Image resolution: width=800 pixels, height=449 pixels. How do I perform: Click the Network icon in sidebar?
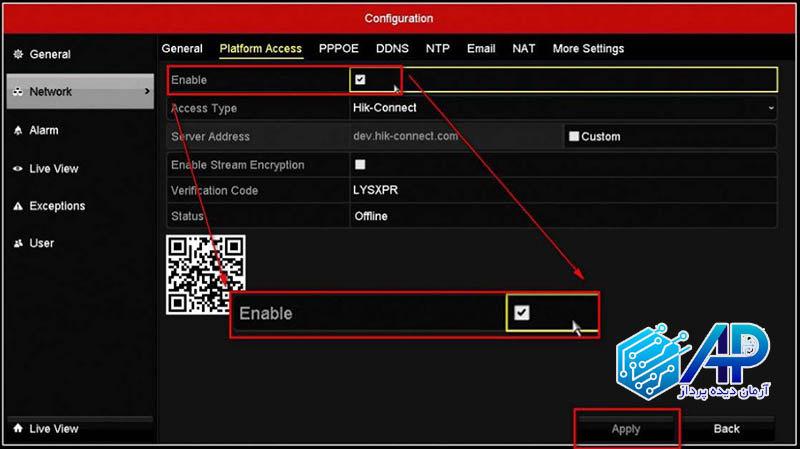pyautogui.click(x=18, y=92)
